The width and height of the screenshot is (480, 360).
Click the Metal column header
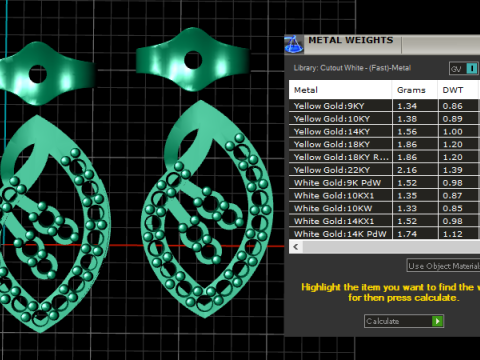340,90
